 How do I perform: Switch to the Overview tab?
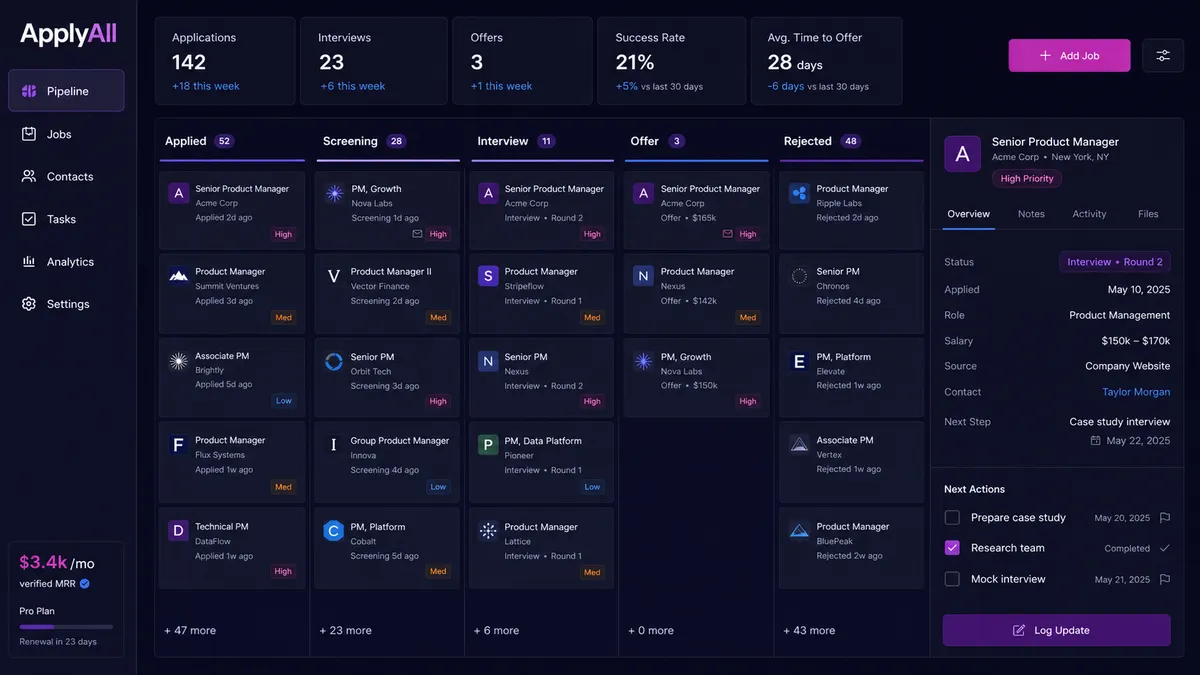(968, 214)
